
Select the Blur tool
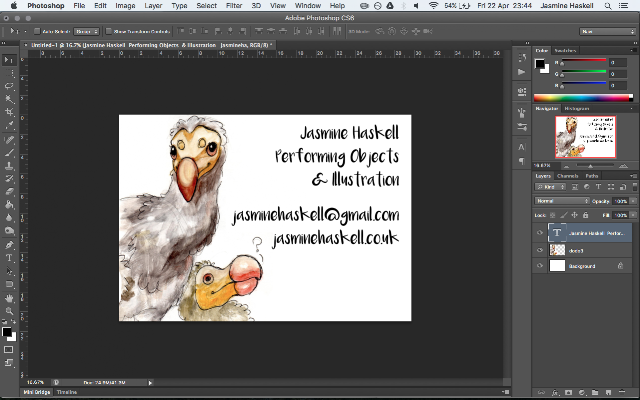point(9,218)
